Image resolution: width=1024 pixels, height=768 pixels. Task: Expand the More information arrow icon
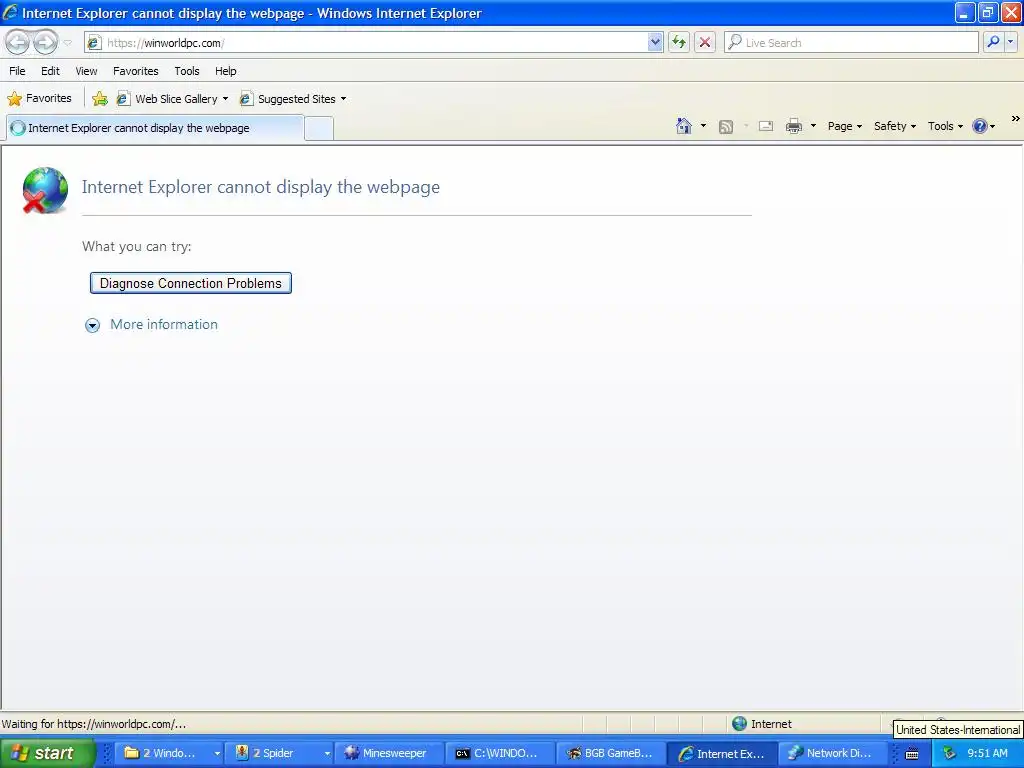point(93,325)
